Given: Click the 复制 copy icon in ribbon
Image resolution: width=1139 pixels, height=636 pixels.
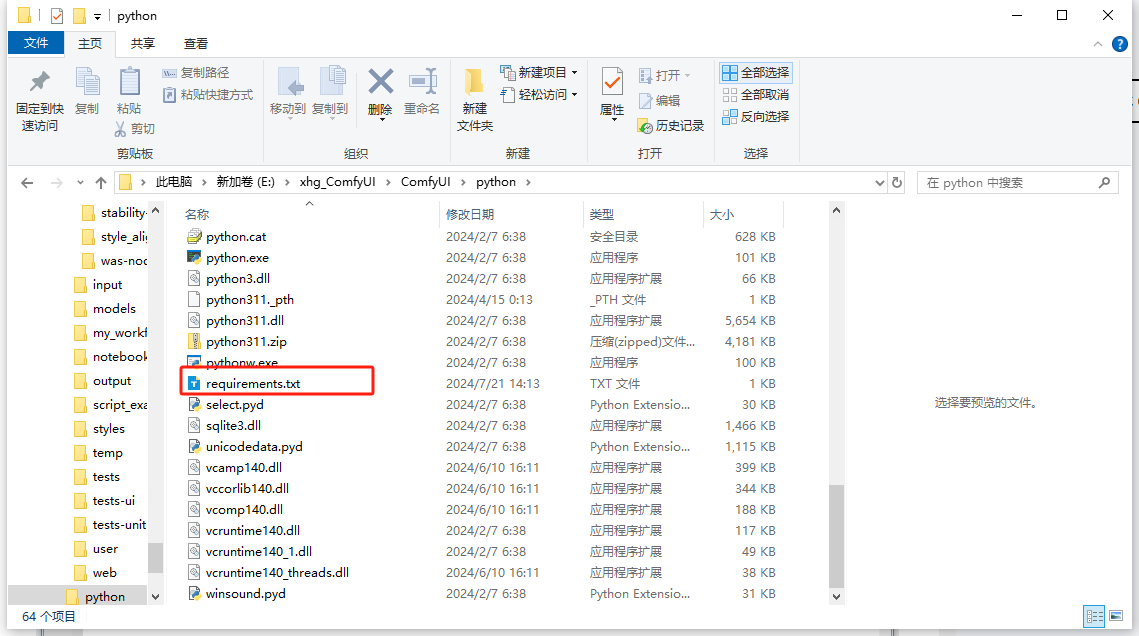Looking at the screenshot, I should 87,82.
